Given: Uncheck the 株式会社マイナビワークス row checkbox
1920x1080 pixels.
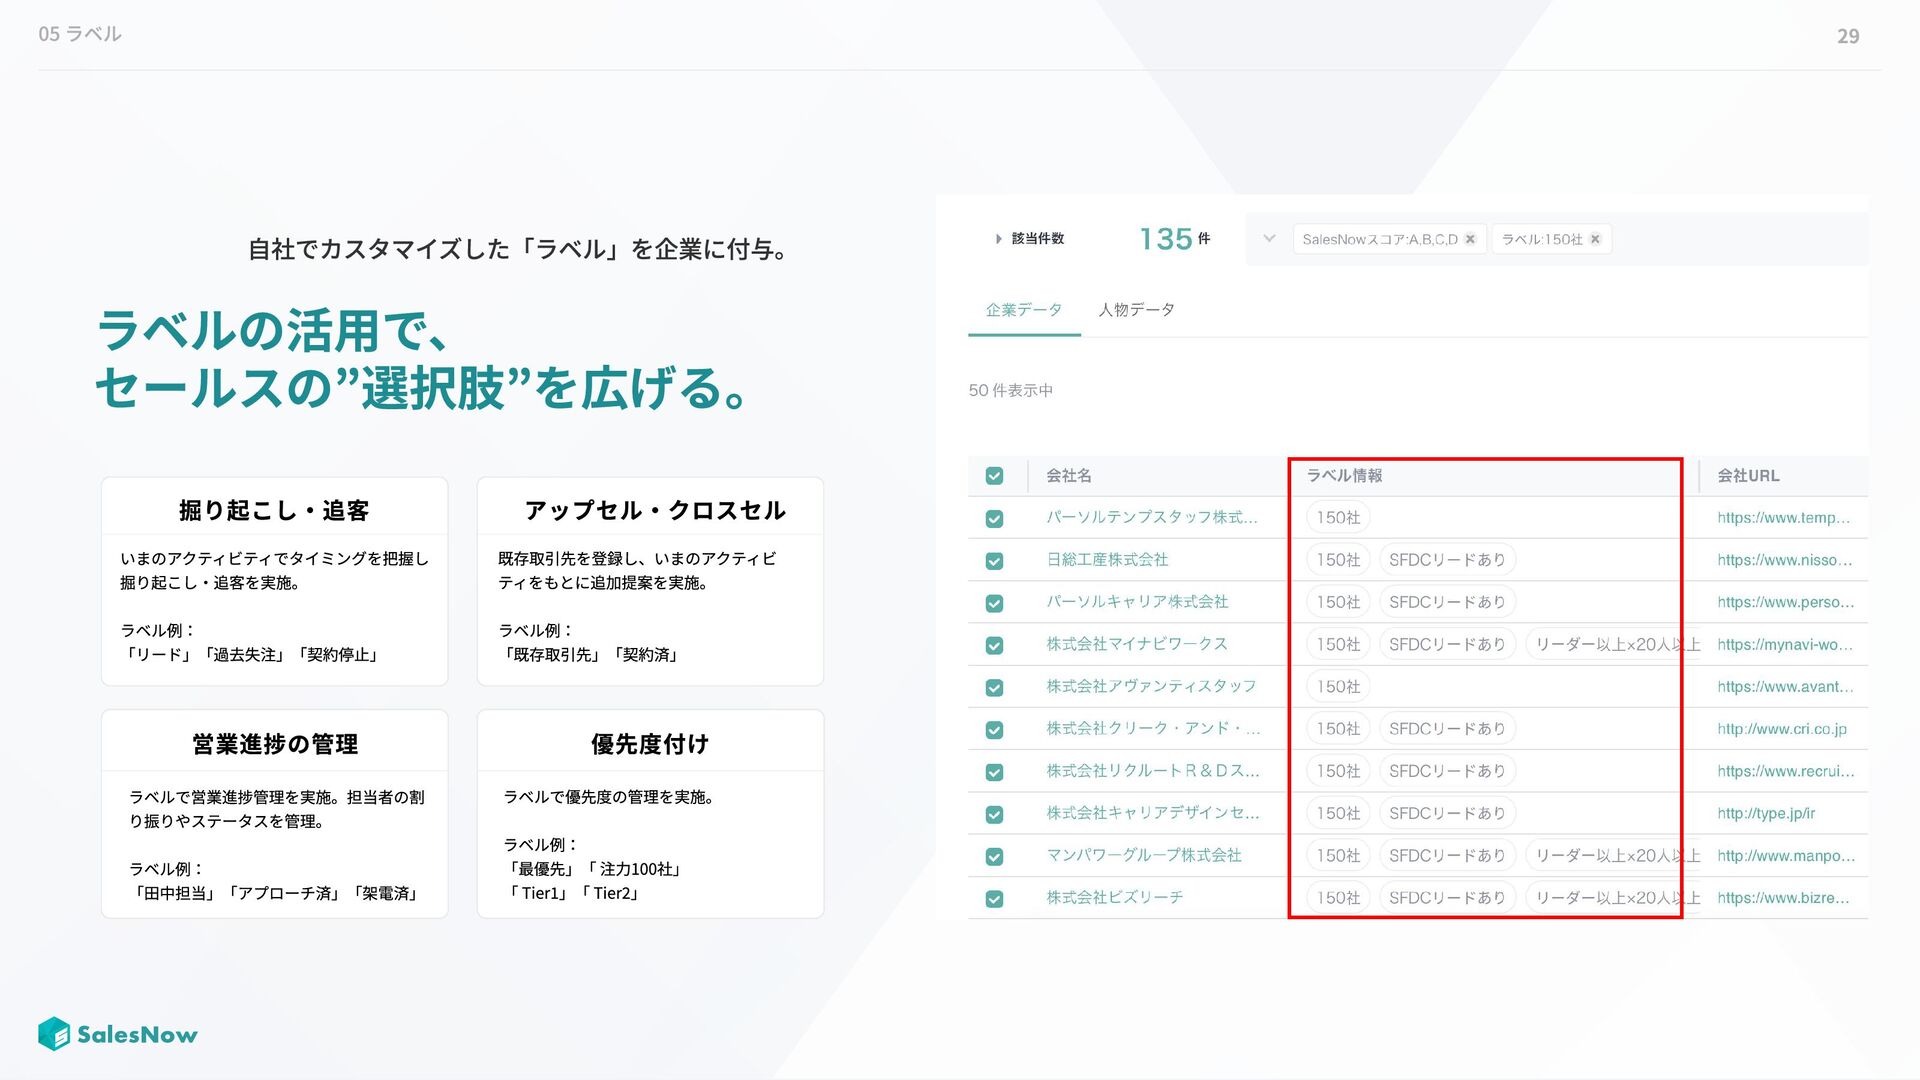Looking at the screenshot, I should [x=994, y=645].
